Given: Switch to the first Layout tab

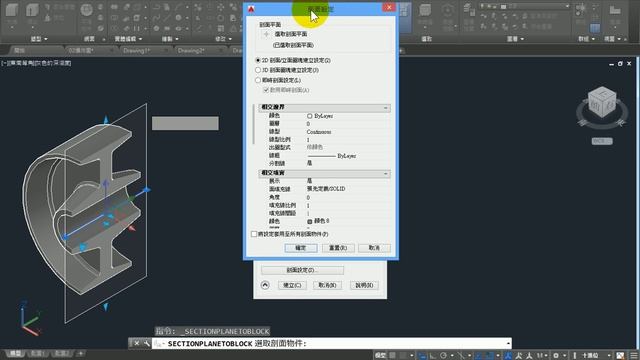Looking at the screenshot, I should coord(37,353).
